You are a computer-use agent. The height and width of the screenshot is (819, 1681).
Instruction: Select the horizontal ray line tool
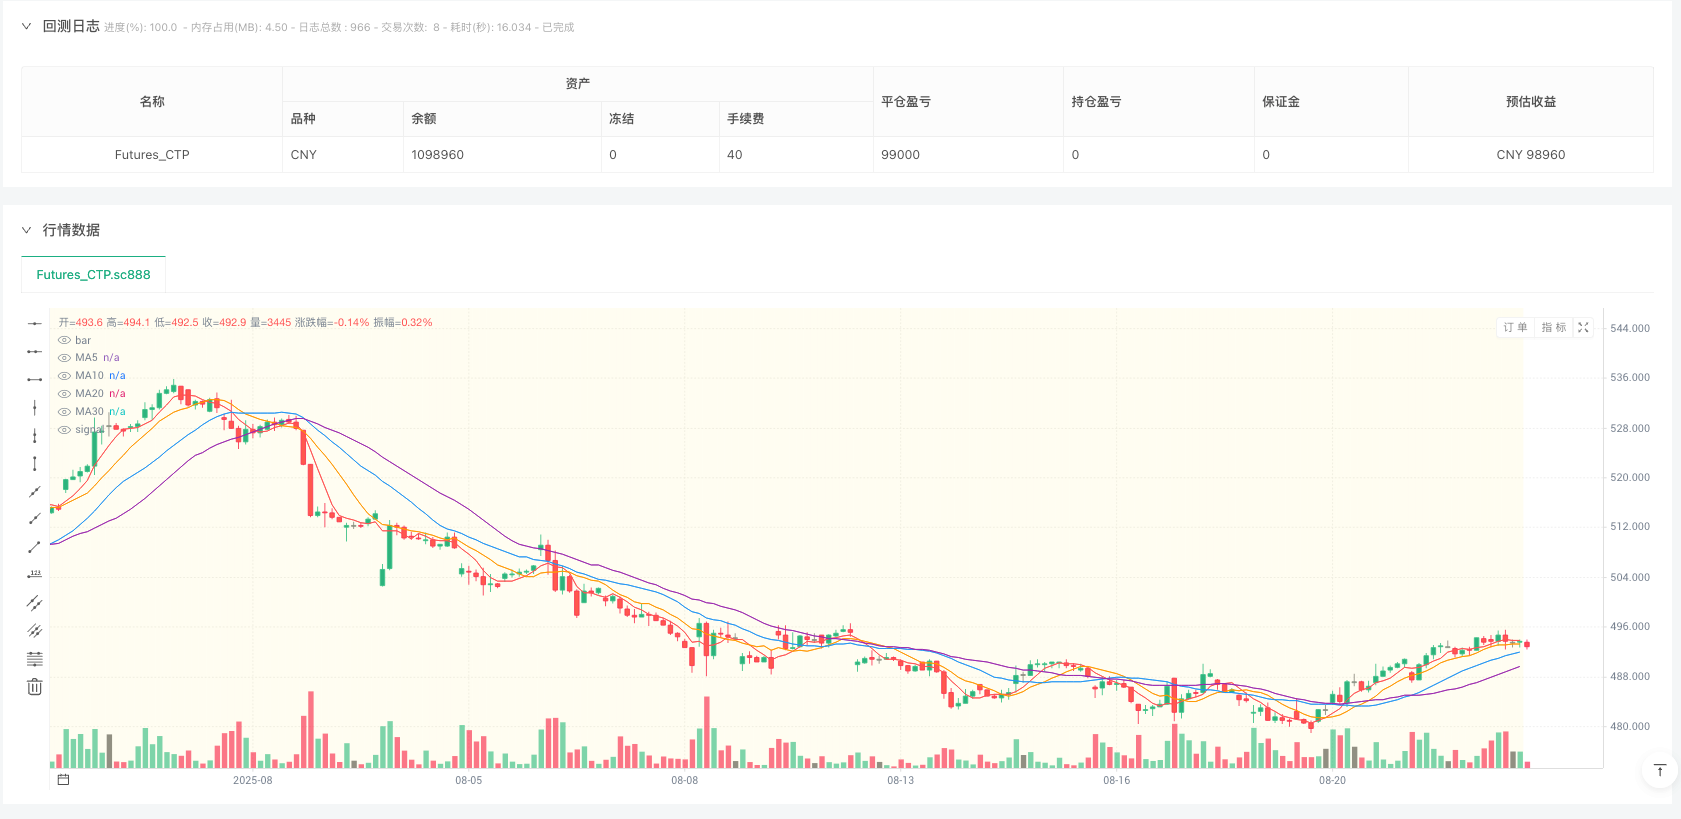[x=34, y=351]
